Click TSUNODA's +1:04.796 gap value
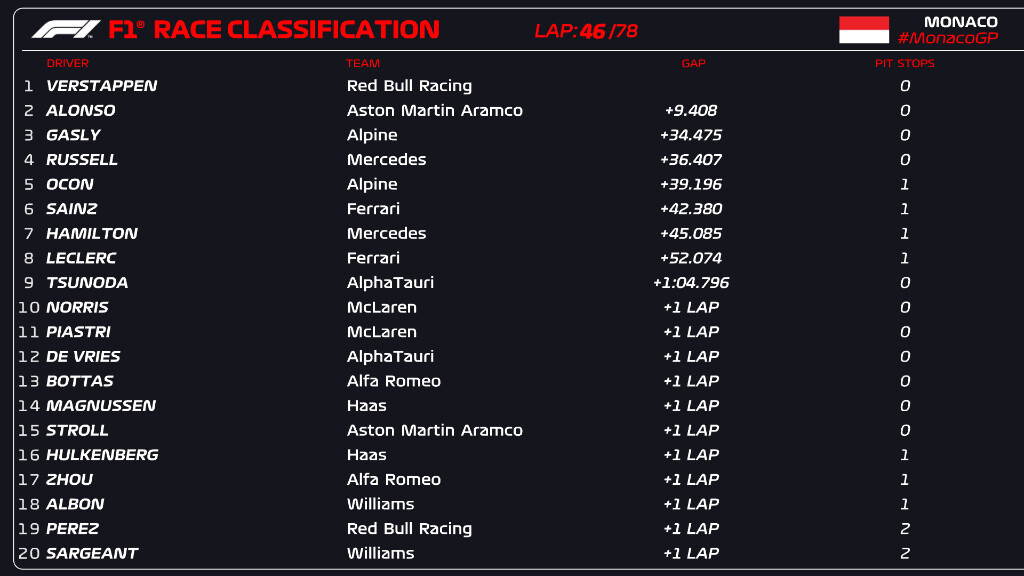This screenshot has width=1024, height=576. click(691, 283)
